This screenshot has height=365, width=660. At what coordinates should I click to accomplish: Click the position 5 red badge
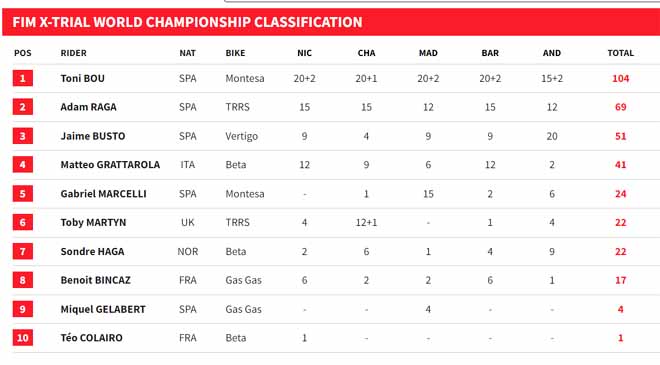point(23,194)
